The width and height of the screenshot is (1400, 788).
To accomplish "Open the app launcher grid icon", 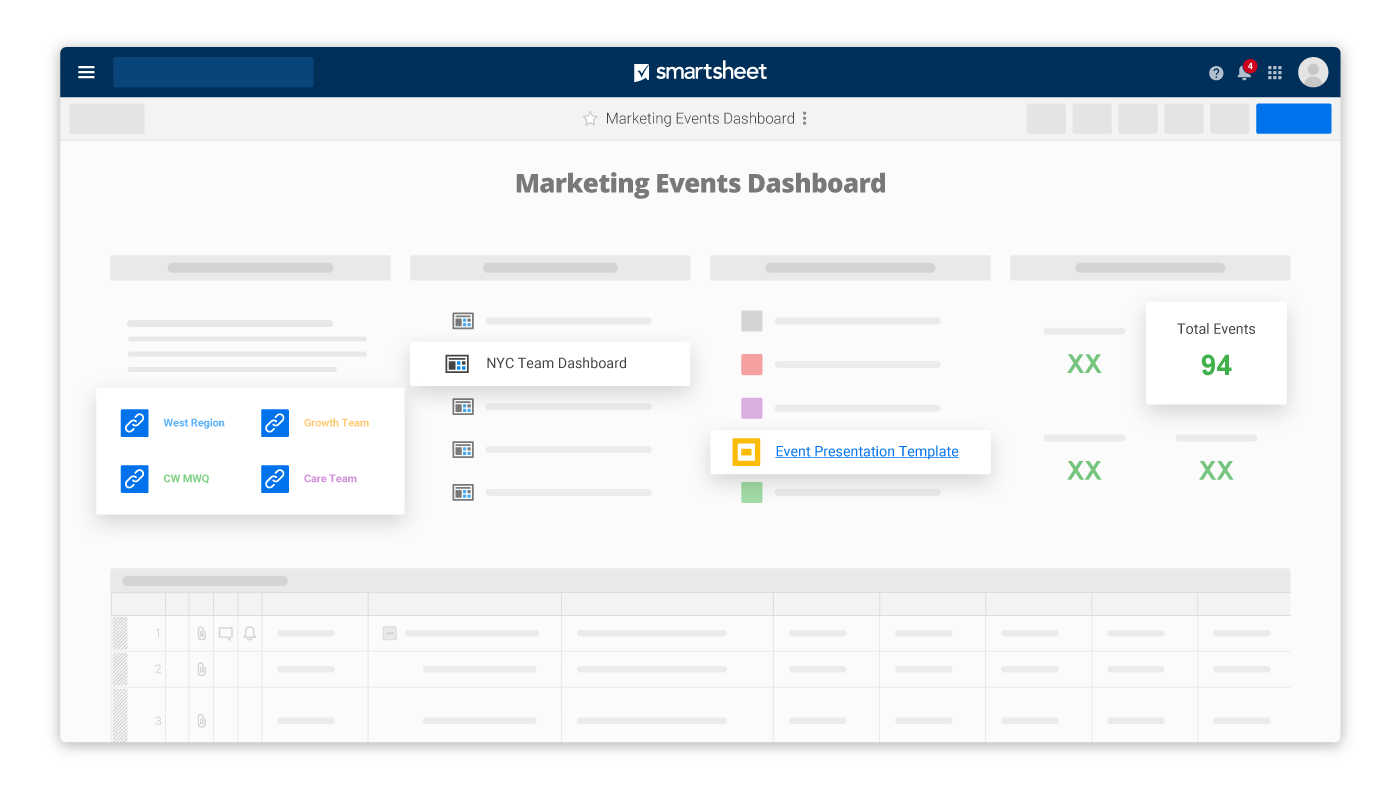I will 1275,73.
